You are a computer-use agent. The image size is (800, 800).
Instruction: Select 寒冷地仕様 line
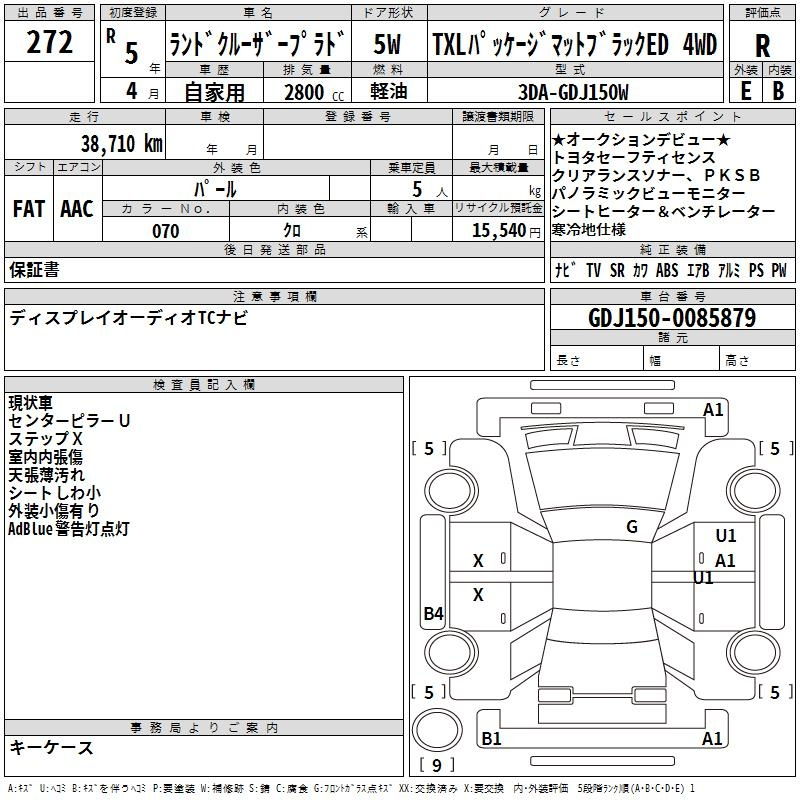click(x=589, y=230)
